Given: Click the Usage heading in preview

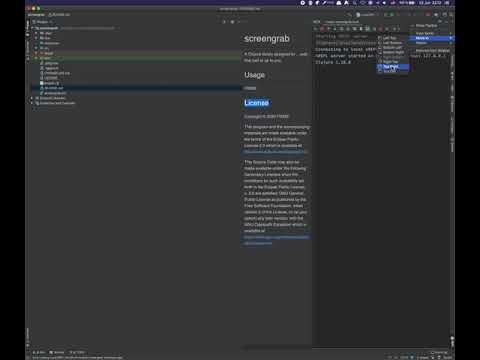Looking at the screenshot, I should tap(254, 75).
